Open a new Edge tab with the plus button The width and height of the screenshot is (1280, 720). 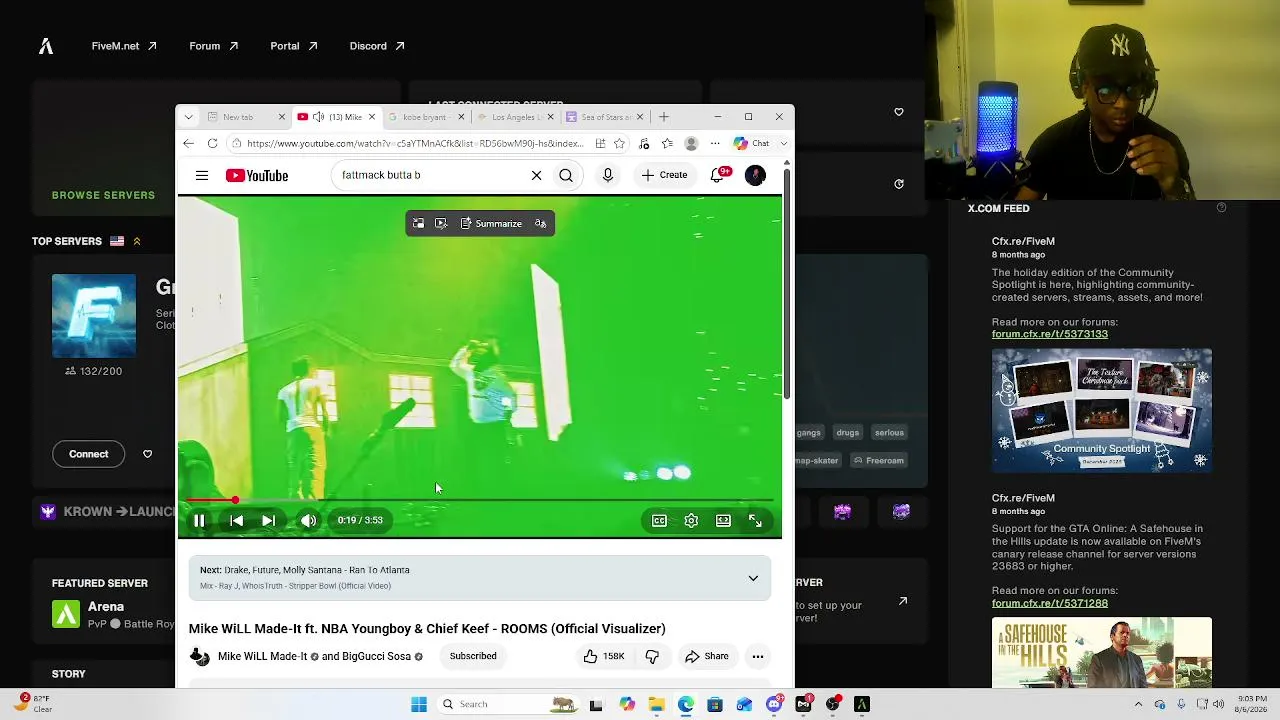coord(663,117)
